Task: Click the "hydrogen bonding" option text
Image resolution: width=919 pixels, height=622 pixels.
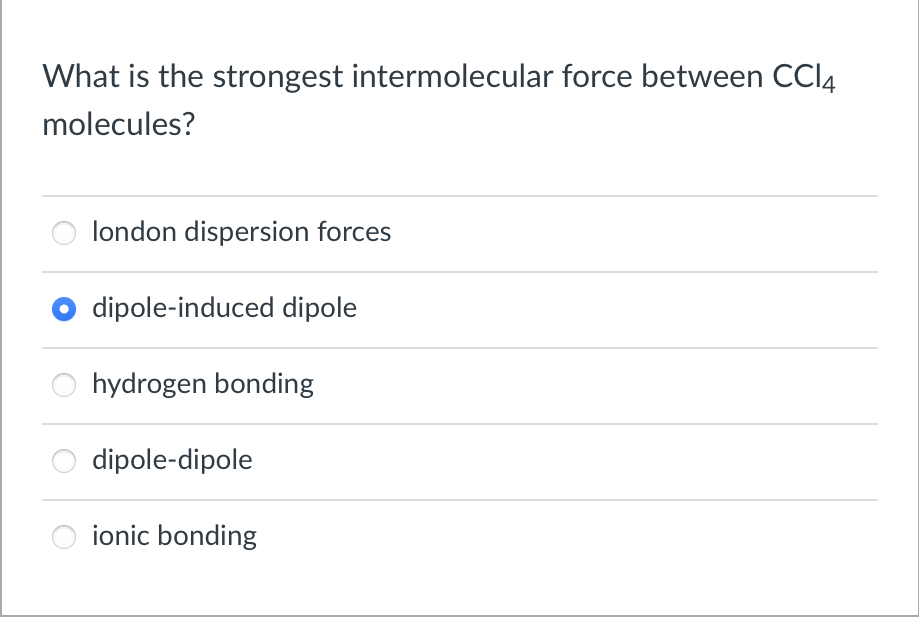Action: [202, 384]
